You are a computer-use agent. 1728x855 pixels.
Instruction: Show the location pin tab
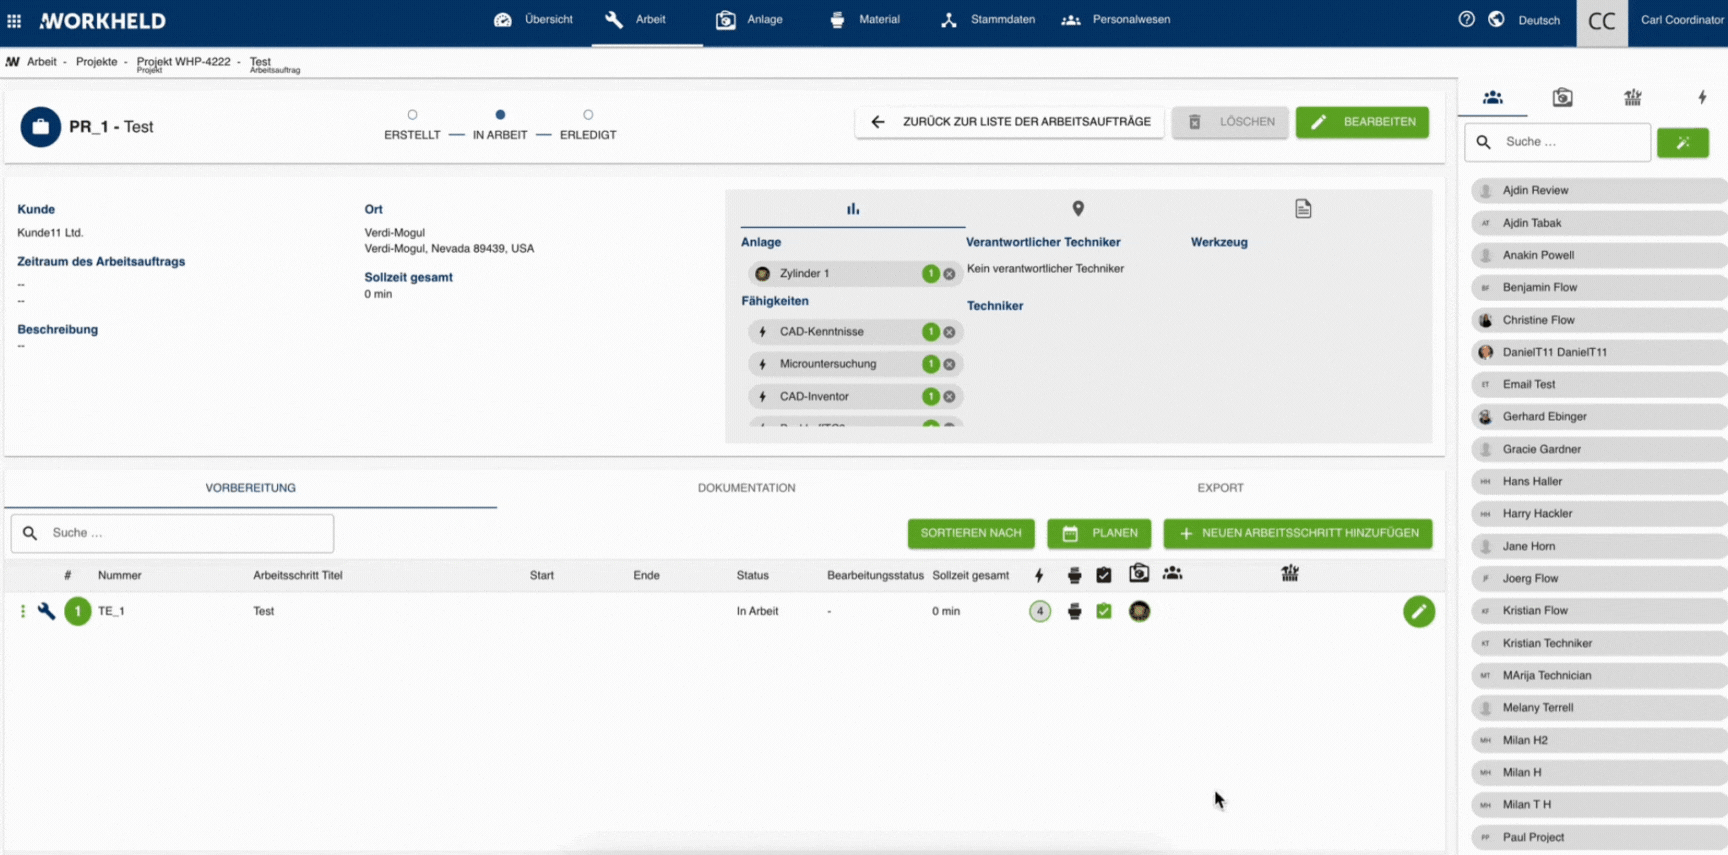(x=1077, y=209)
